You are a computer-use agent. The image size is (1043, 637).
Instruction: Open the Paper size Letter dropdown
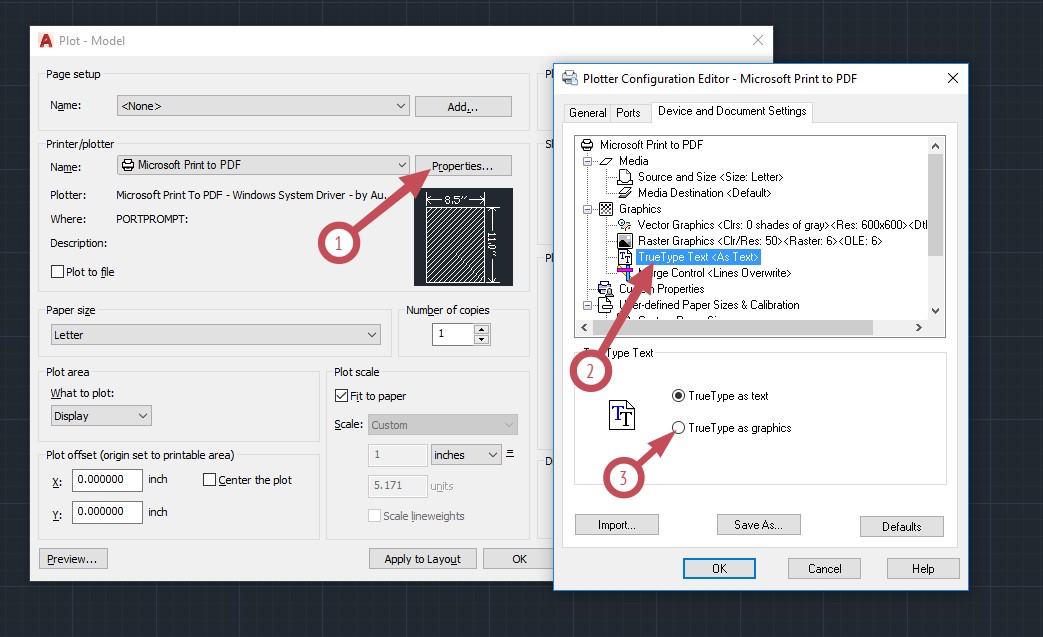216,334
